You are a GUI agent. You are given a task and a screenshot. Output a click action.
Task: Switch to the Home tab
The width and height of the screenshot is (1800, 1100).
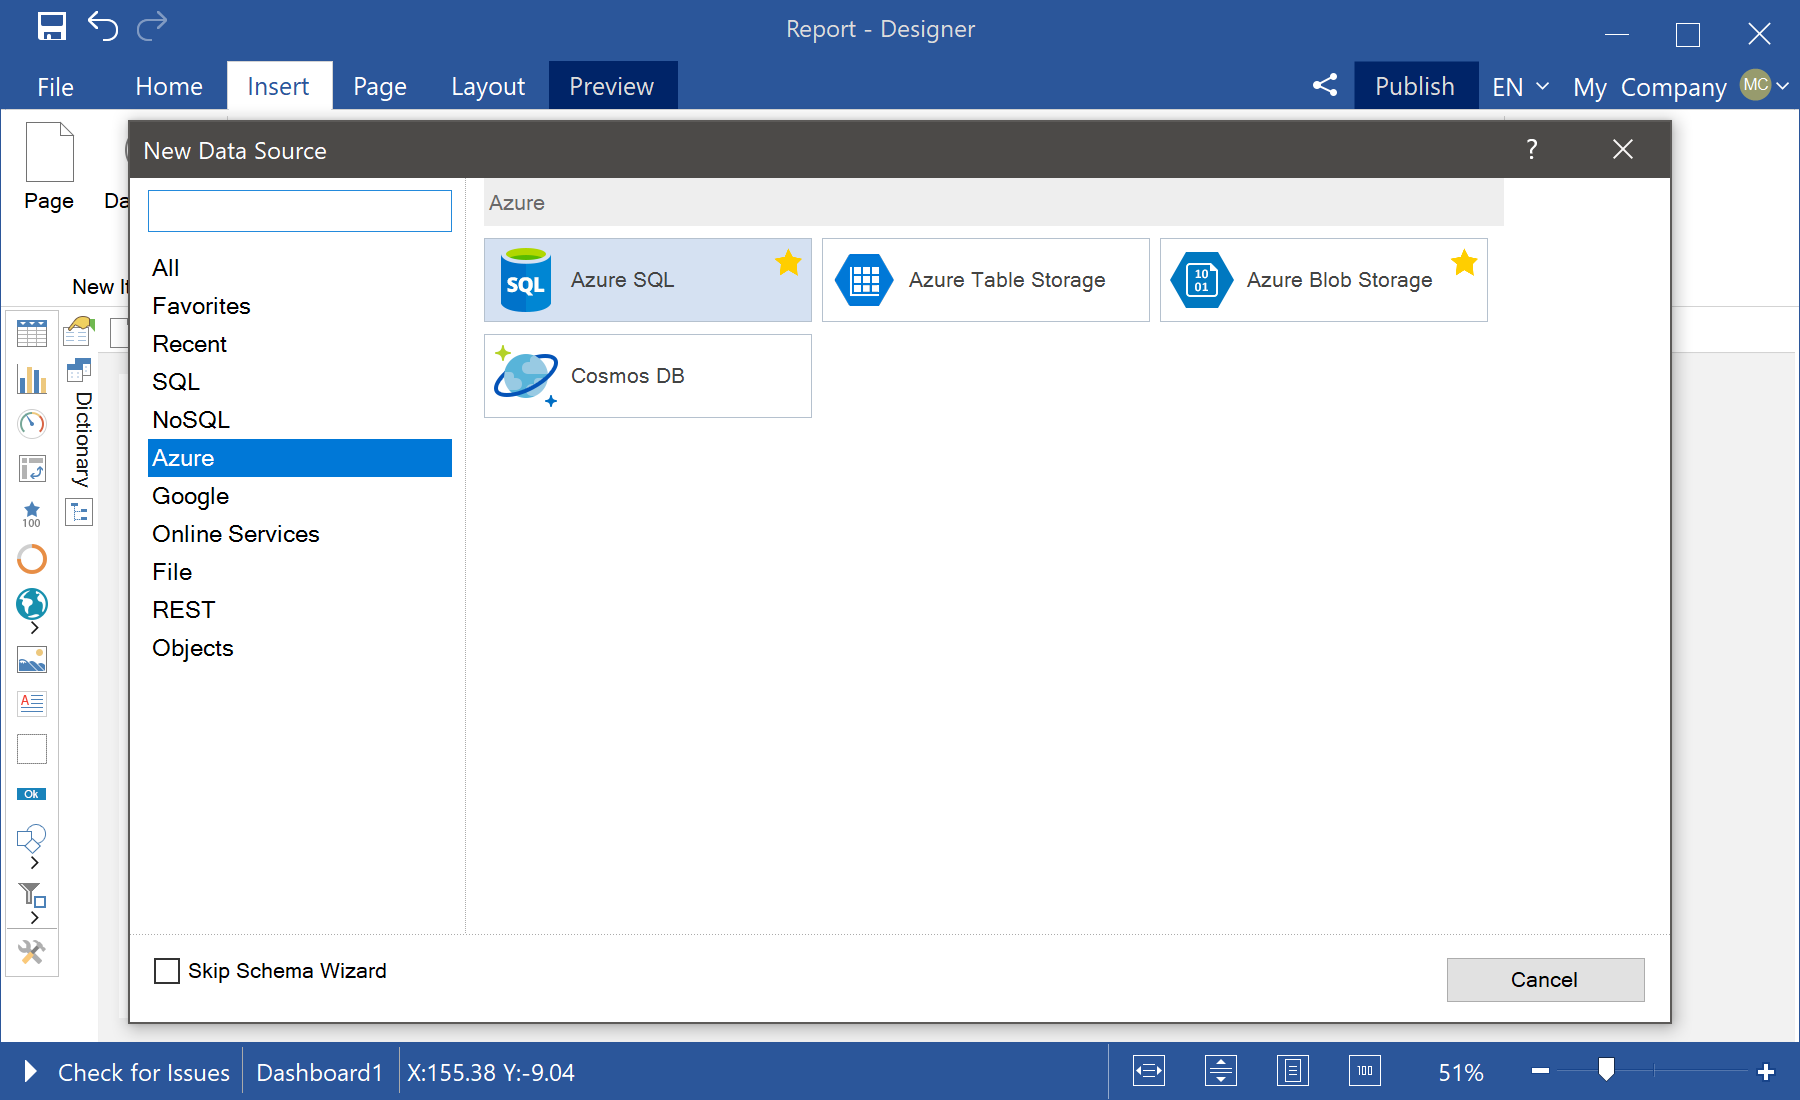click(x=169, y=87)
